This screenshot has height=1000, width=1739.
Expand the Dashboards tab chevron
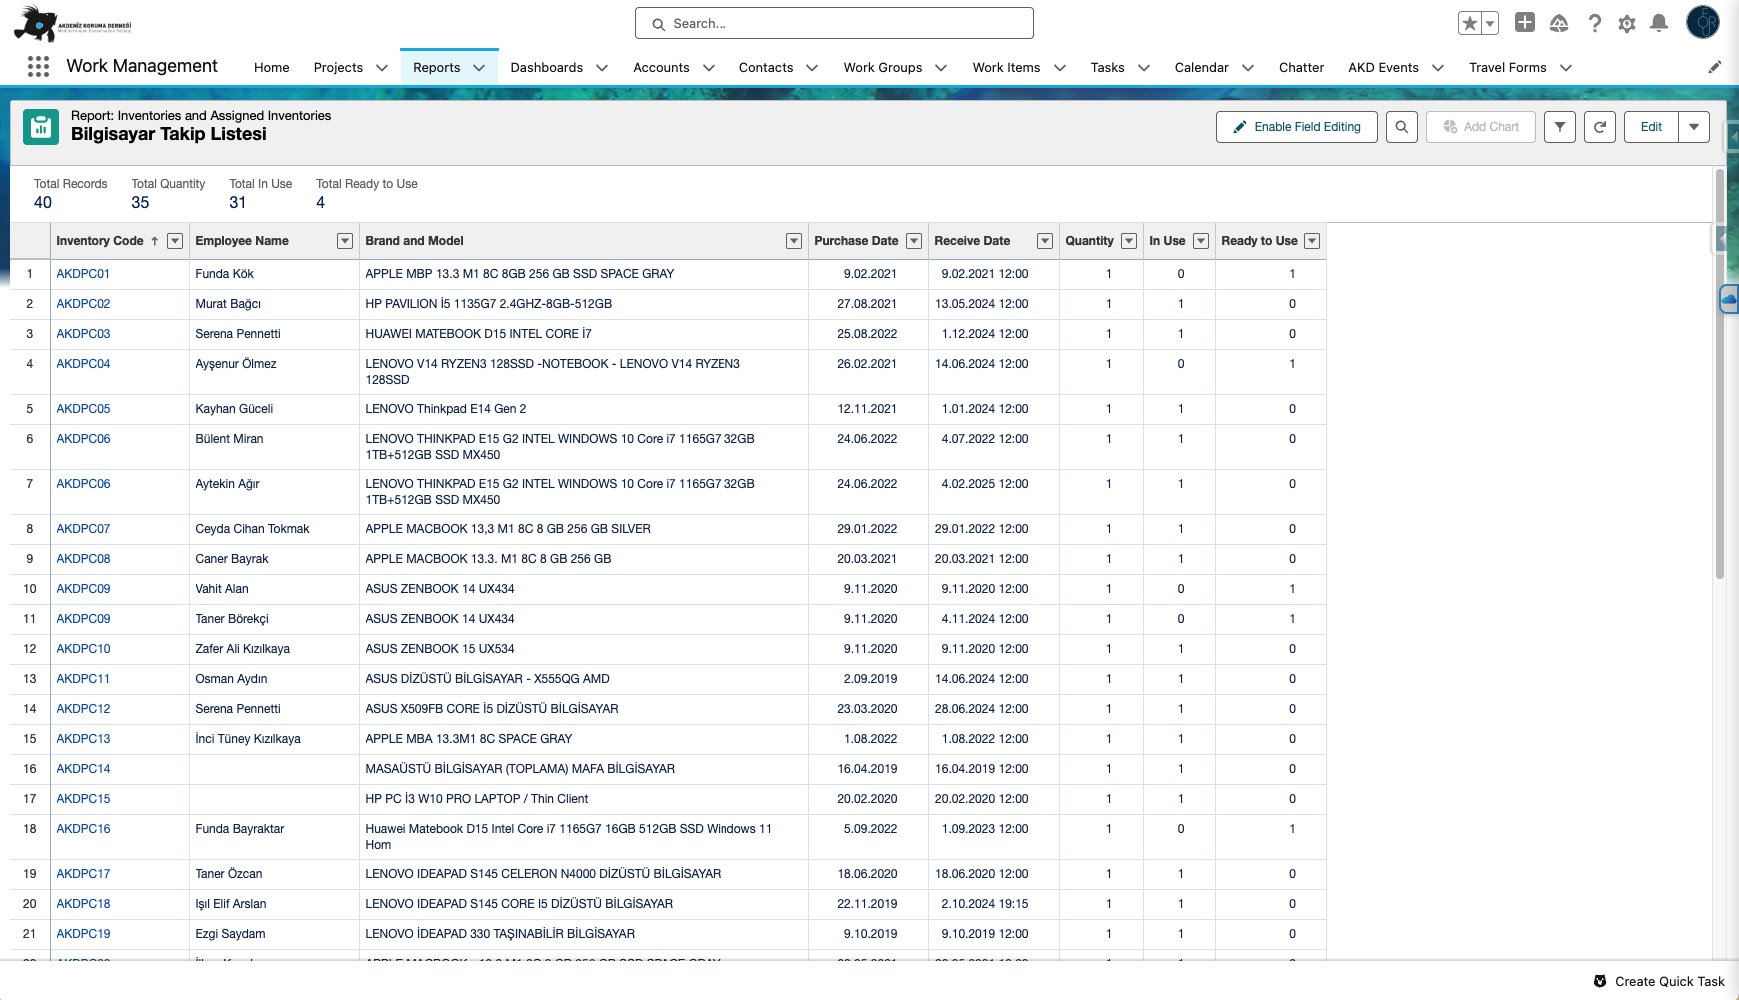[602, 68]
